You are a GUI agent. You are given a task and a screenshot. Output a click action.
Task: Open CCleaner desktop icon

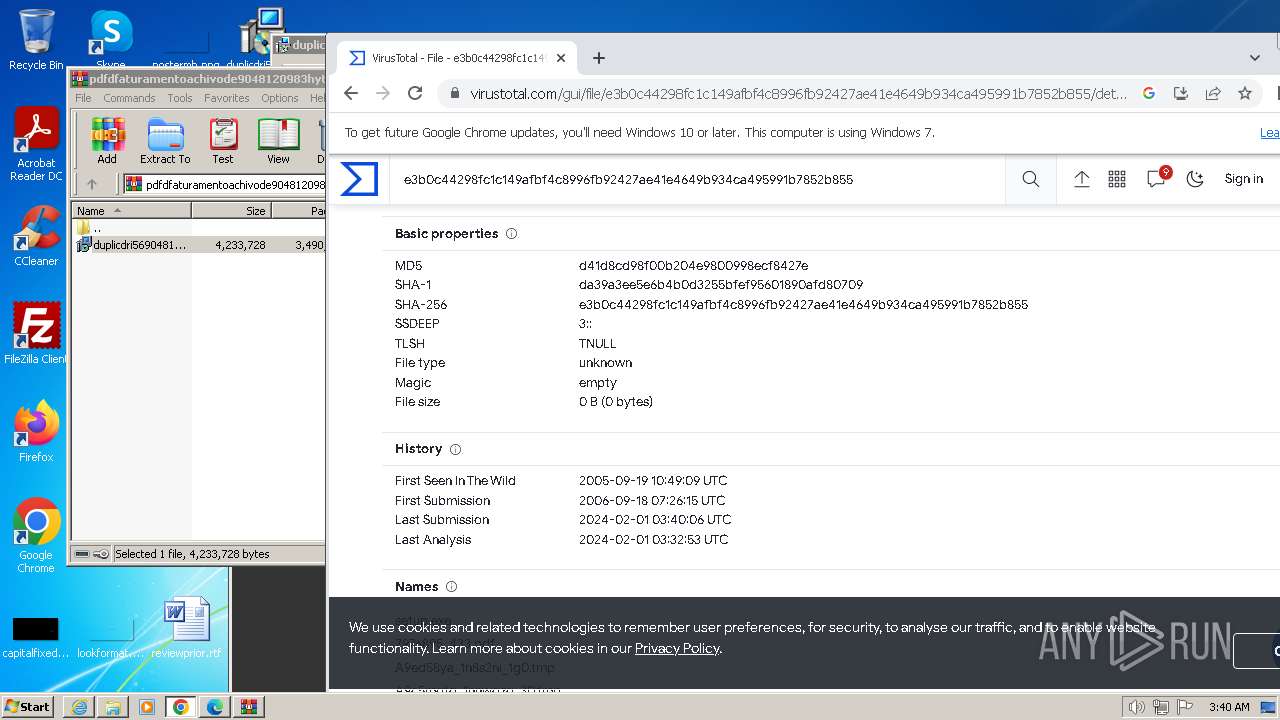pyautogui.click(x=36, y=237)
